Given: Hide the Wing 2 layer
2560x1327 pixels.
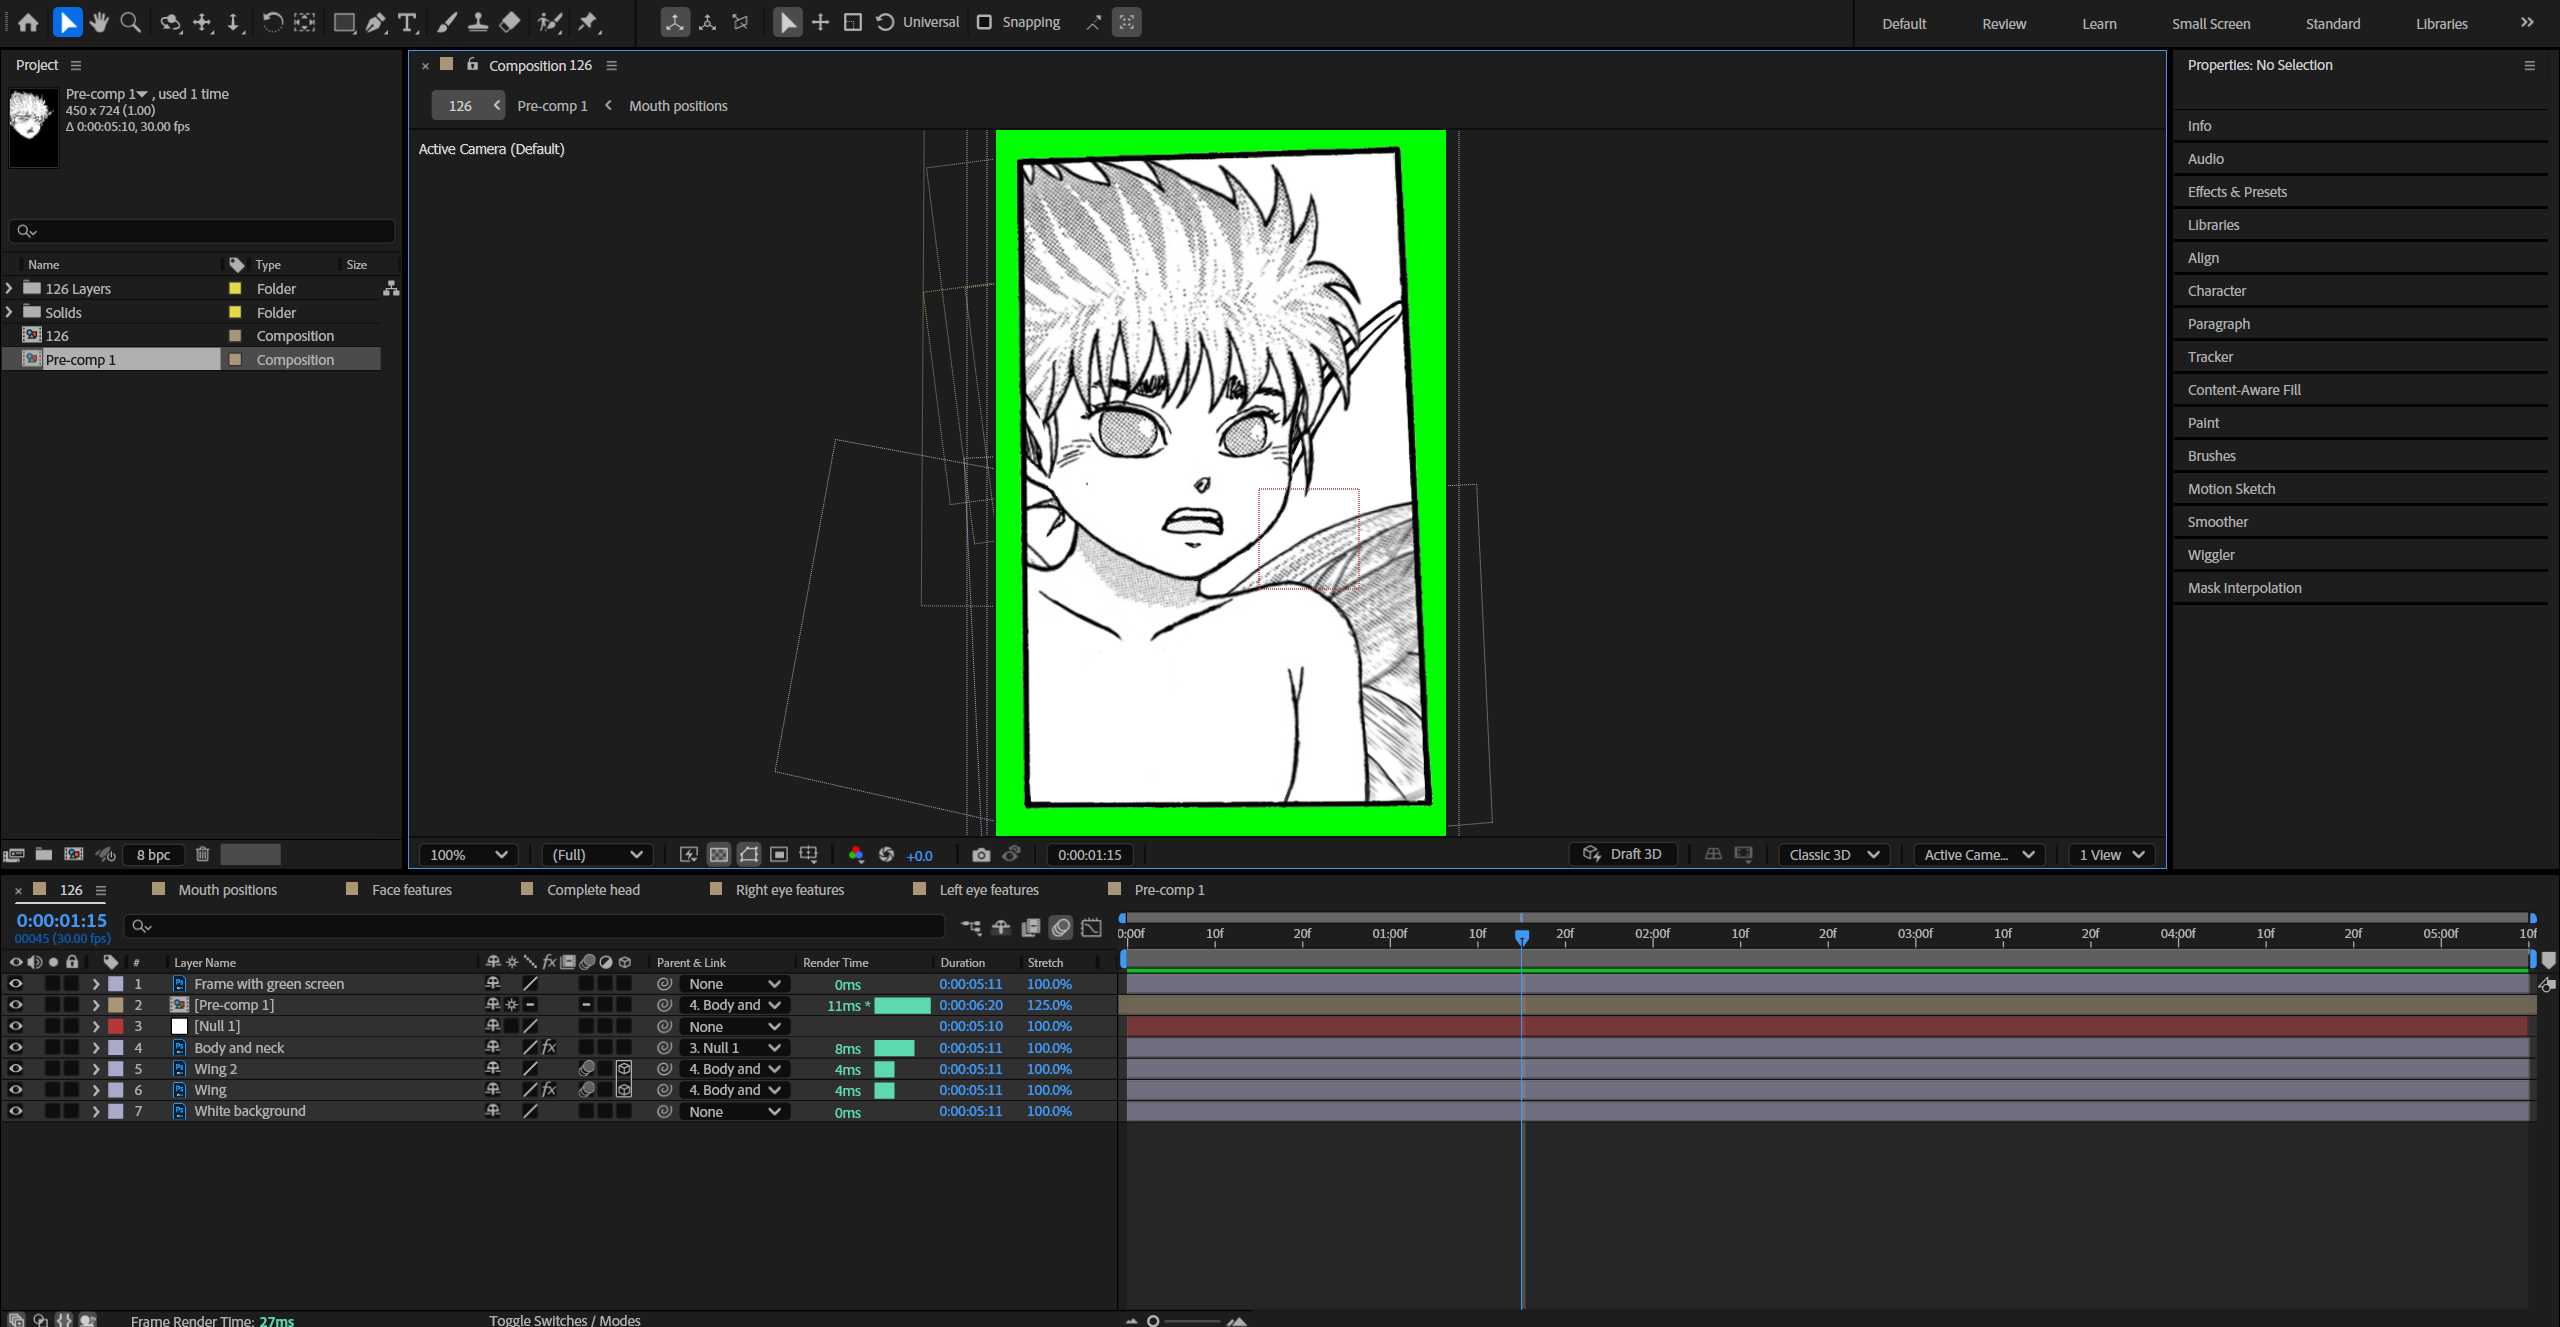Looking at the screenshot, I should pos(15,1069).
